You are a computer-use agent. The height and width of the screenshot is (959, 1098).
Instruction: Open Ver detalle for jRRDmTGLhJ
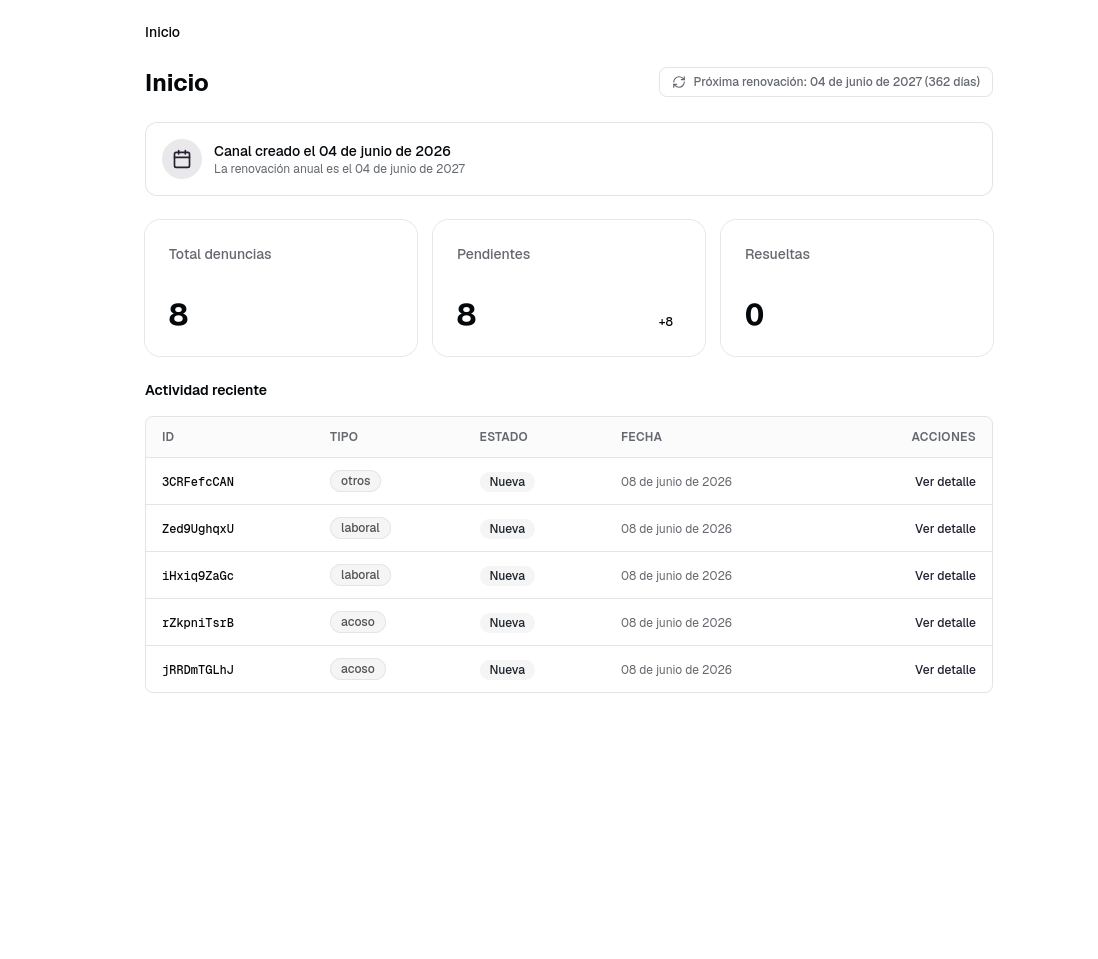click(x=945, y=669)
